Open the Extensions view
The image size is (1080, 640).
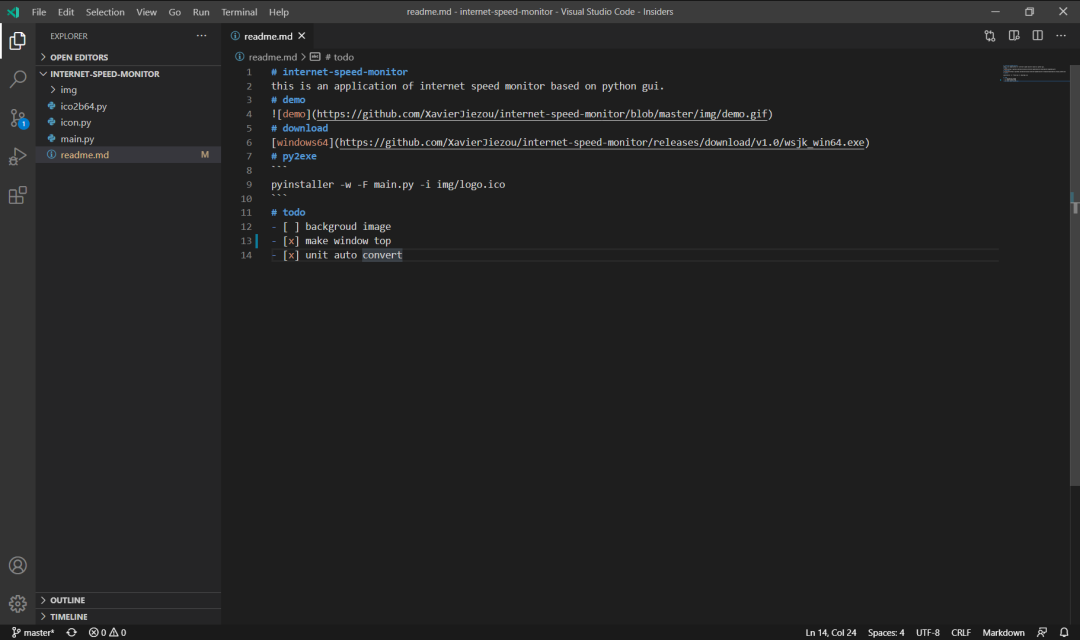pos(18,196)
